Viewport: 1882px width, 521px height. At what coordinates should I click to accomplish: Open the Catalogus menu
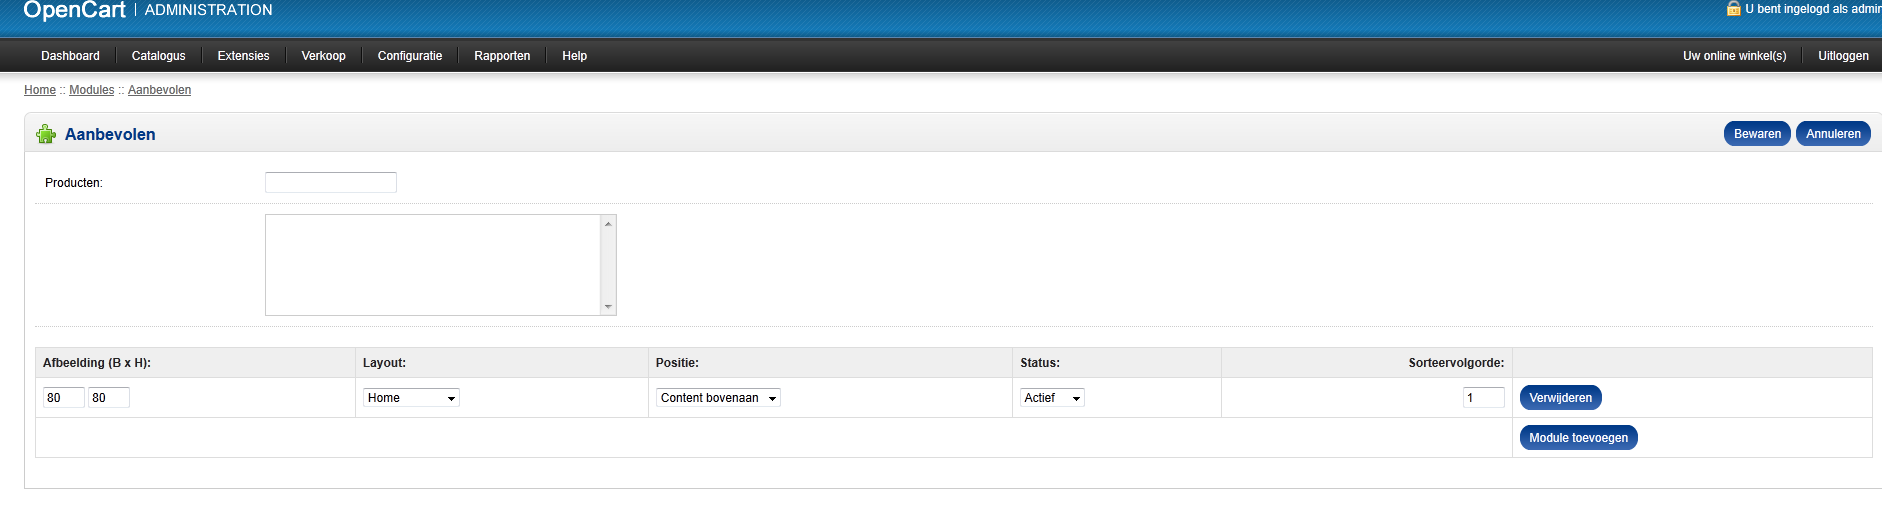158,56
